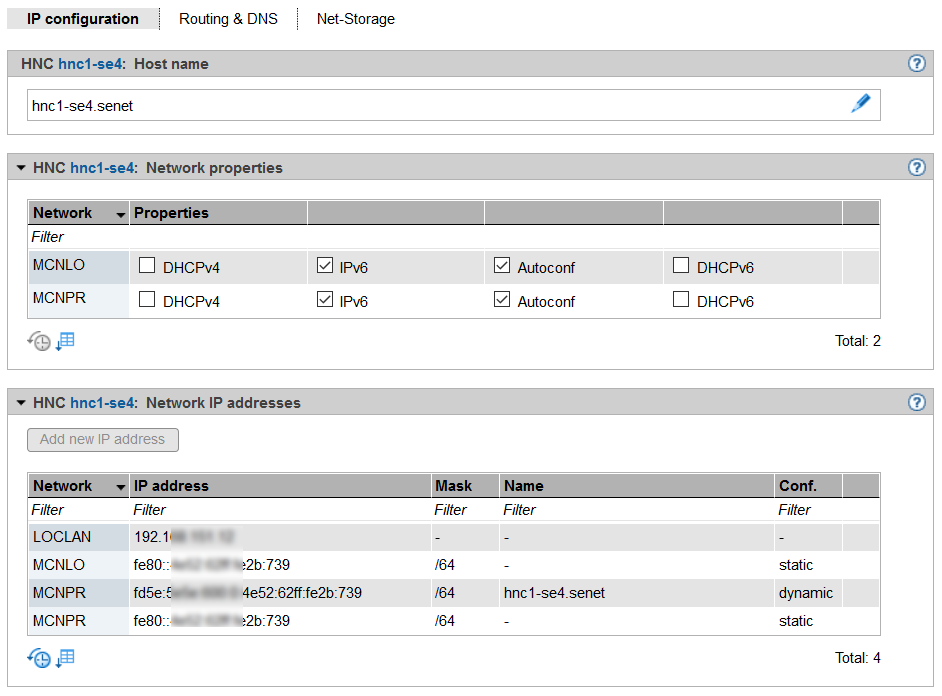
Task: Open help for the Network IP addresses section
Action: pos(916,403)
